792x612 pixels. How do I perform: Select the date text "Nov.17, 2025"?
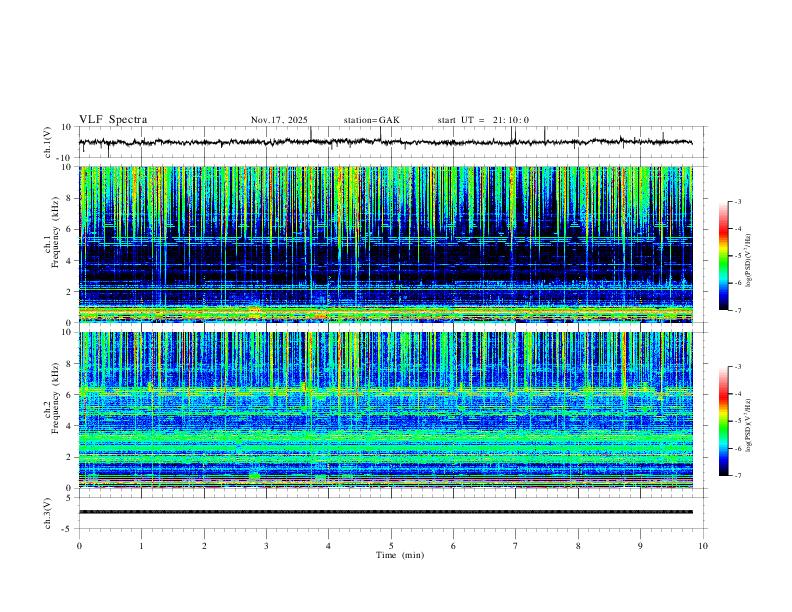pos(279,120)
